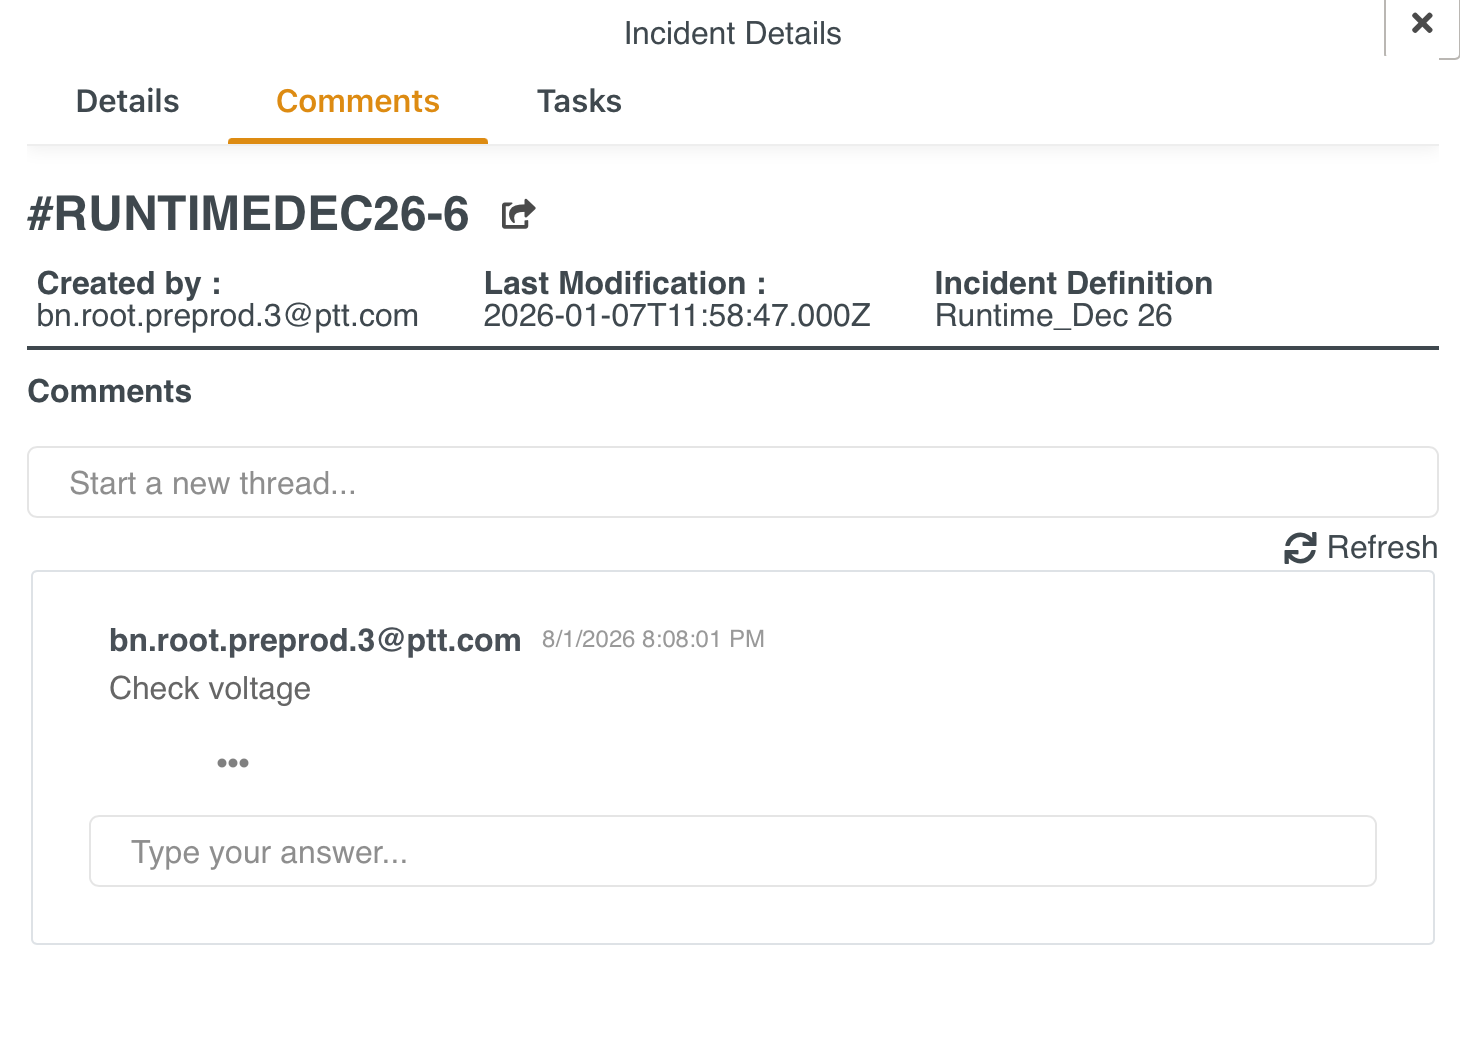This screenshot has width=1460, height=1064.
Task: Click the Refresh arrows icon
Action: [1299, 548]
